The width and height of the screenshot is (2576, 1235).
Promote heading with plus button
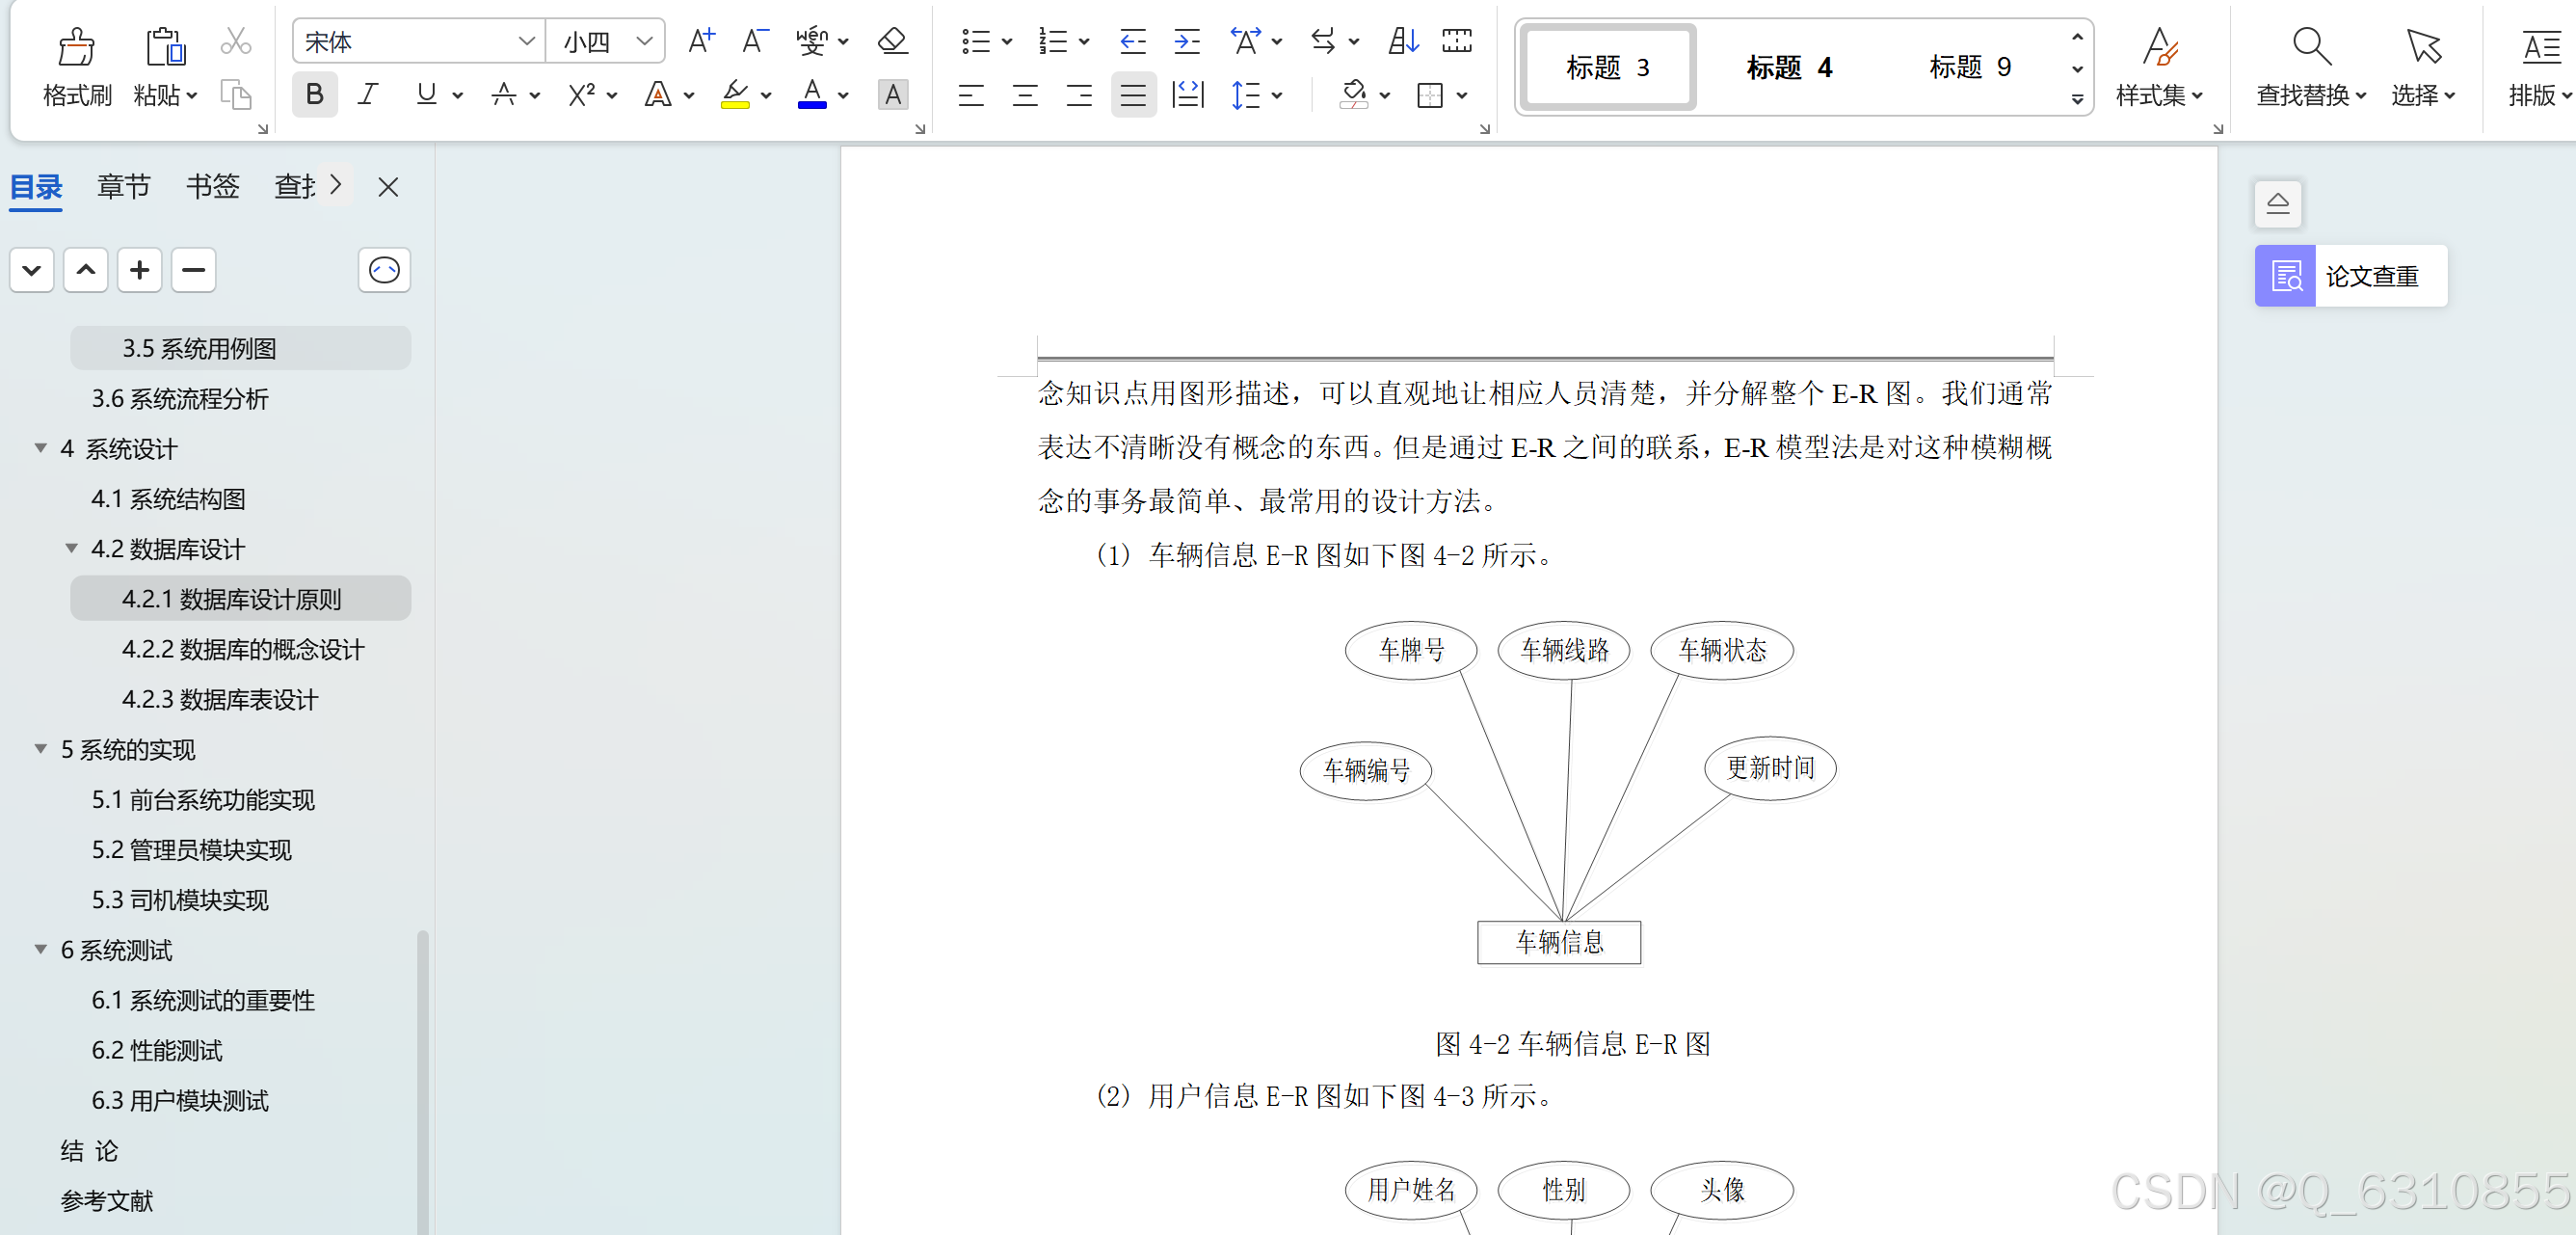(x=140, y=270)
